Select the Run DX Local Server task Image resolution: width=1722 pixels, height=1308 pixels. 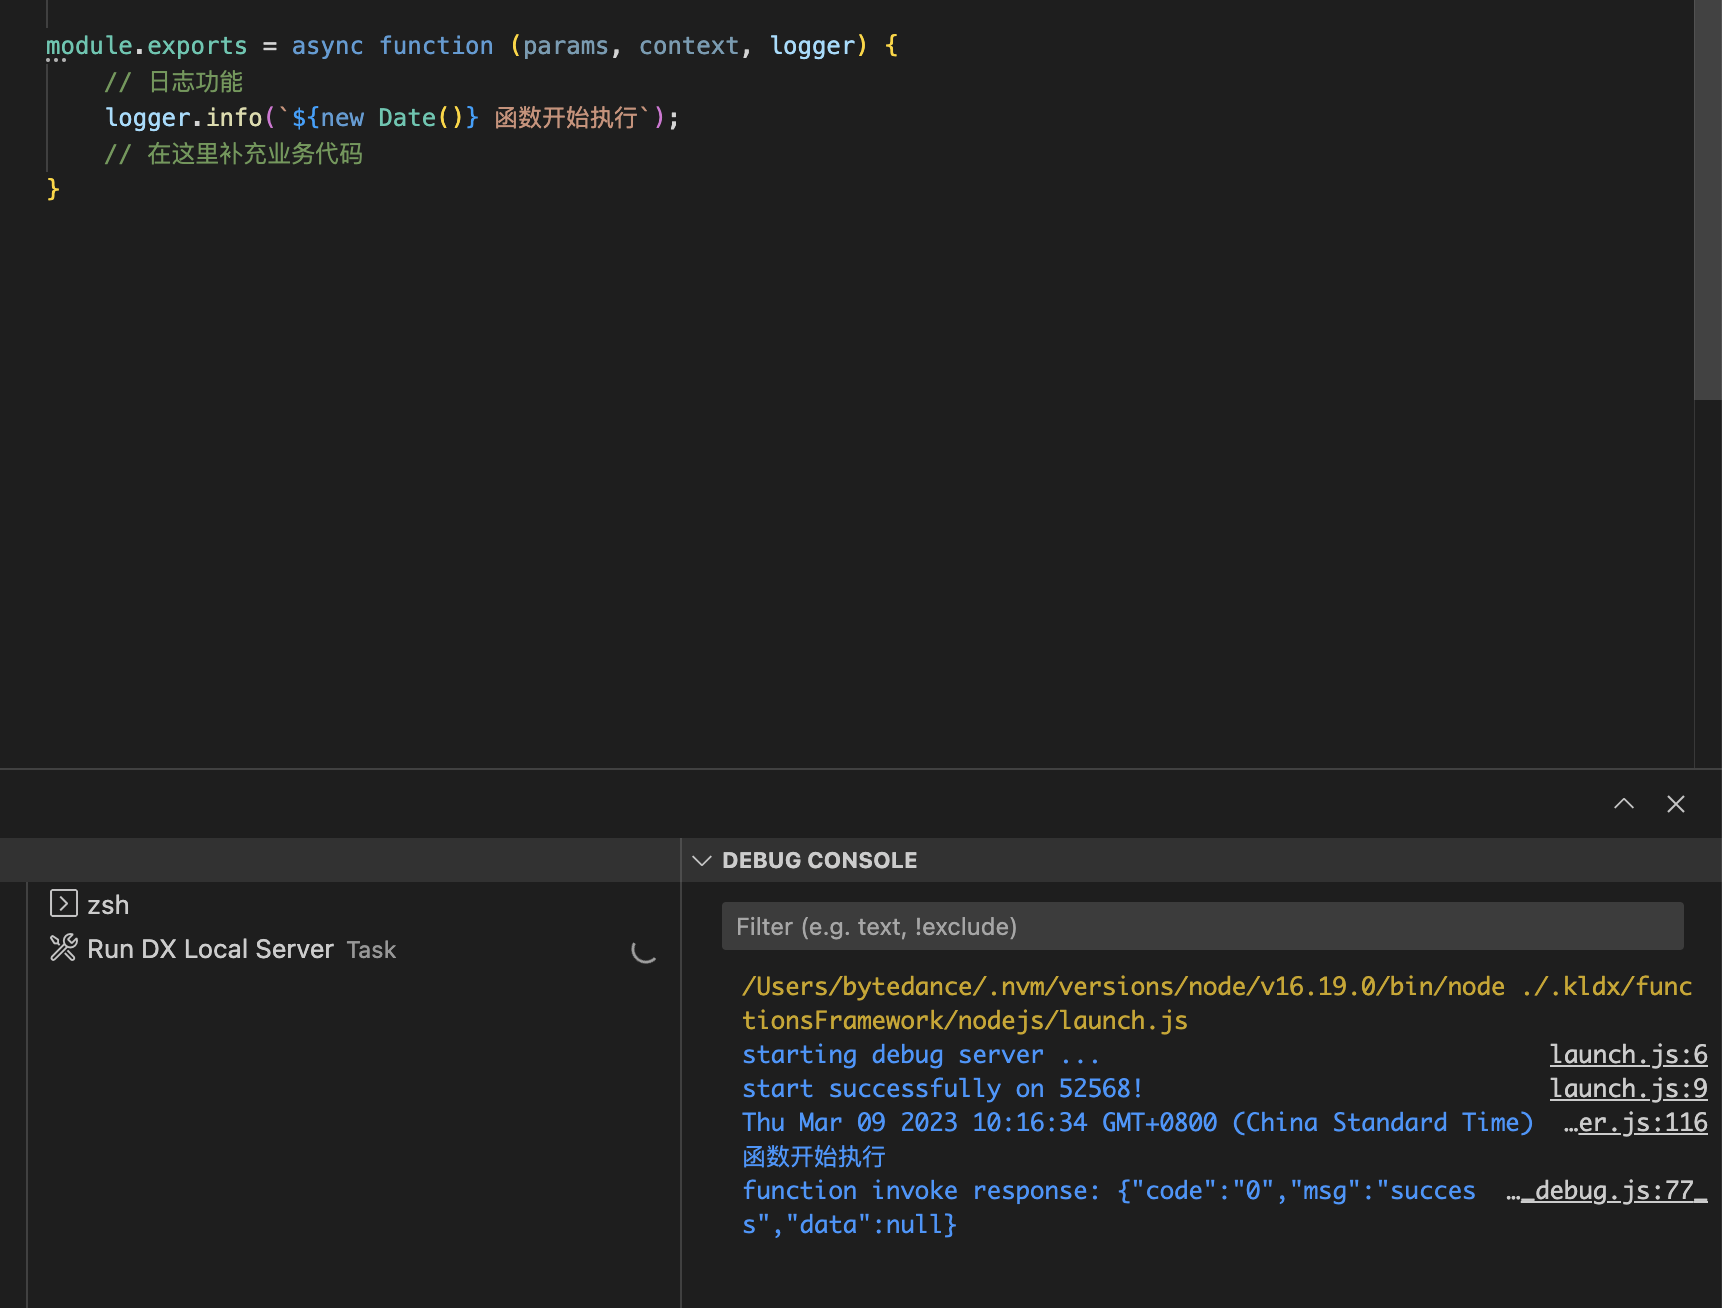[x=355, y=949]
